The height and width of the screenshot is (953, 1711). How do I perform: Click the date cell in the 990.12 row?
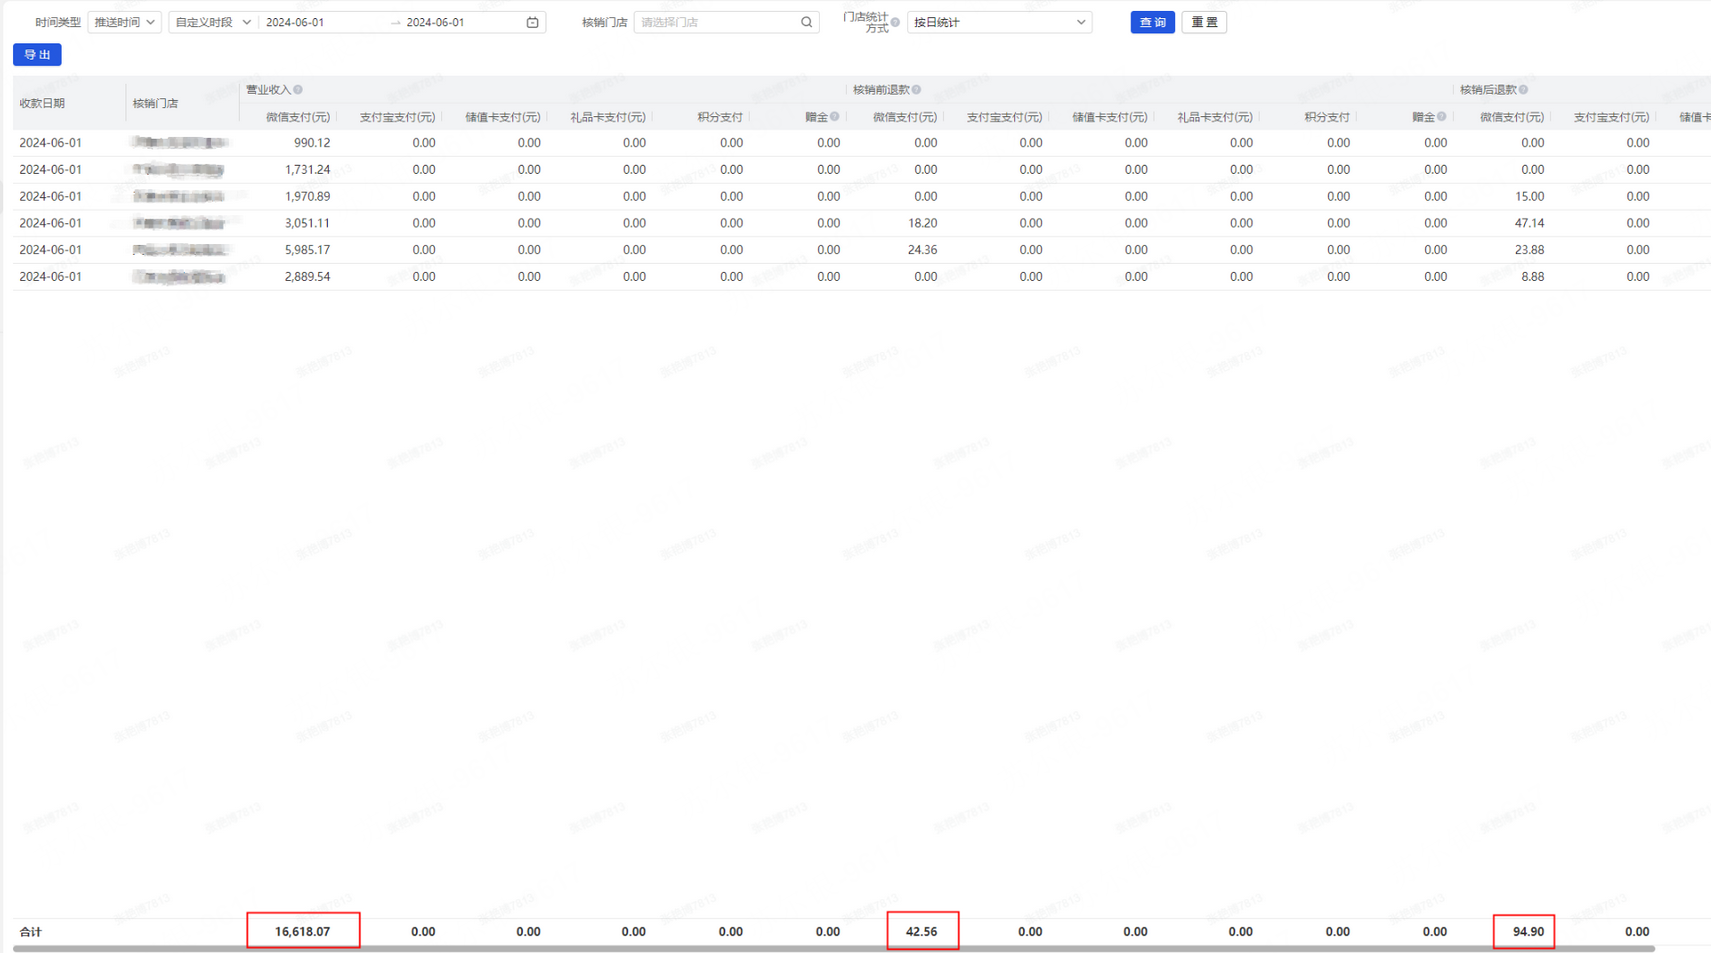50,143
